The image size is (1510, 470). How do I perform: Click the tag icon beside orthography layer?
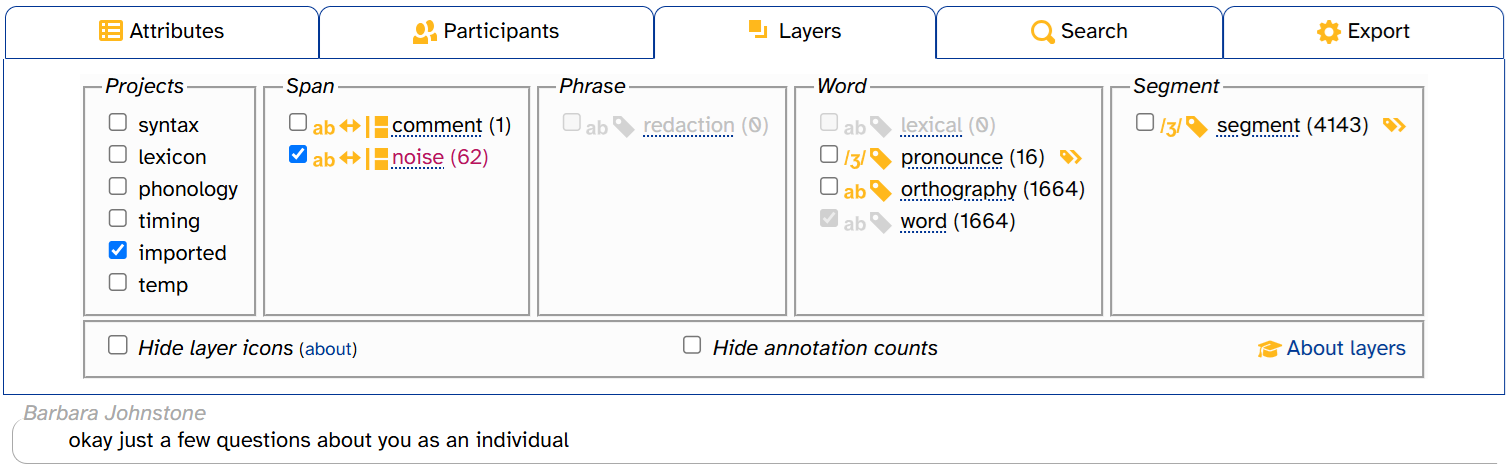[880, 190]
